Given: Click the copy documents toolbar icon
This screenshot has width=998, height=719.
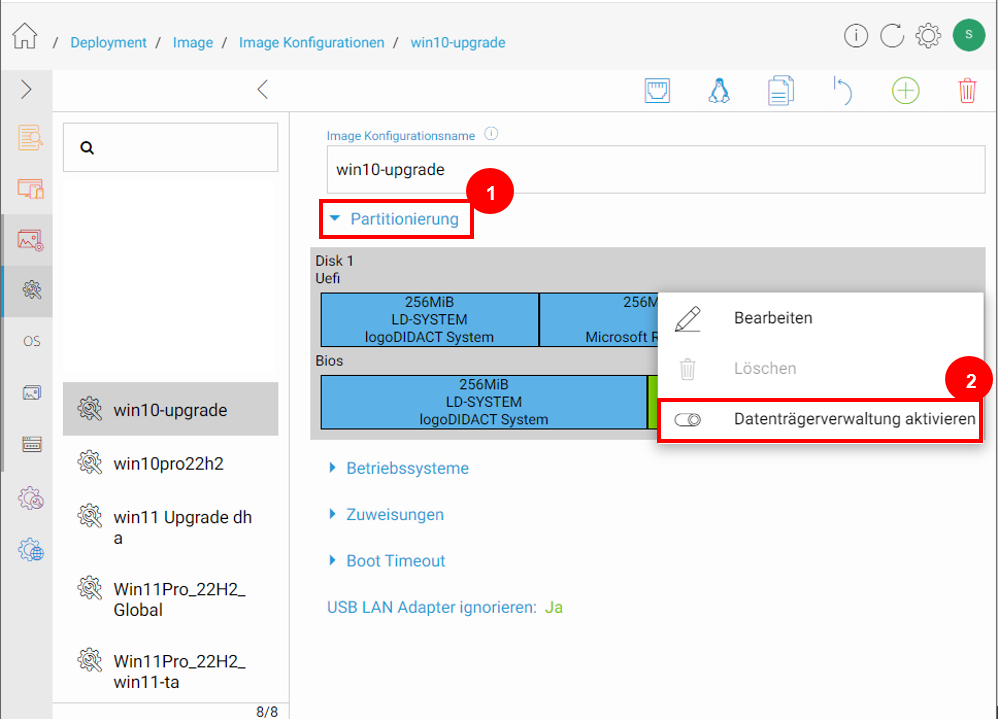Looking at the screenshot, I should 780,90.
